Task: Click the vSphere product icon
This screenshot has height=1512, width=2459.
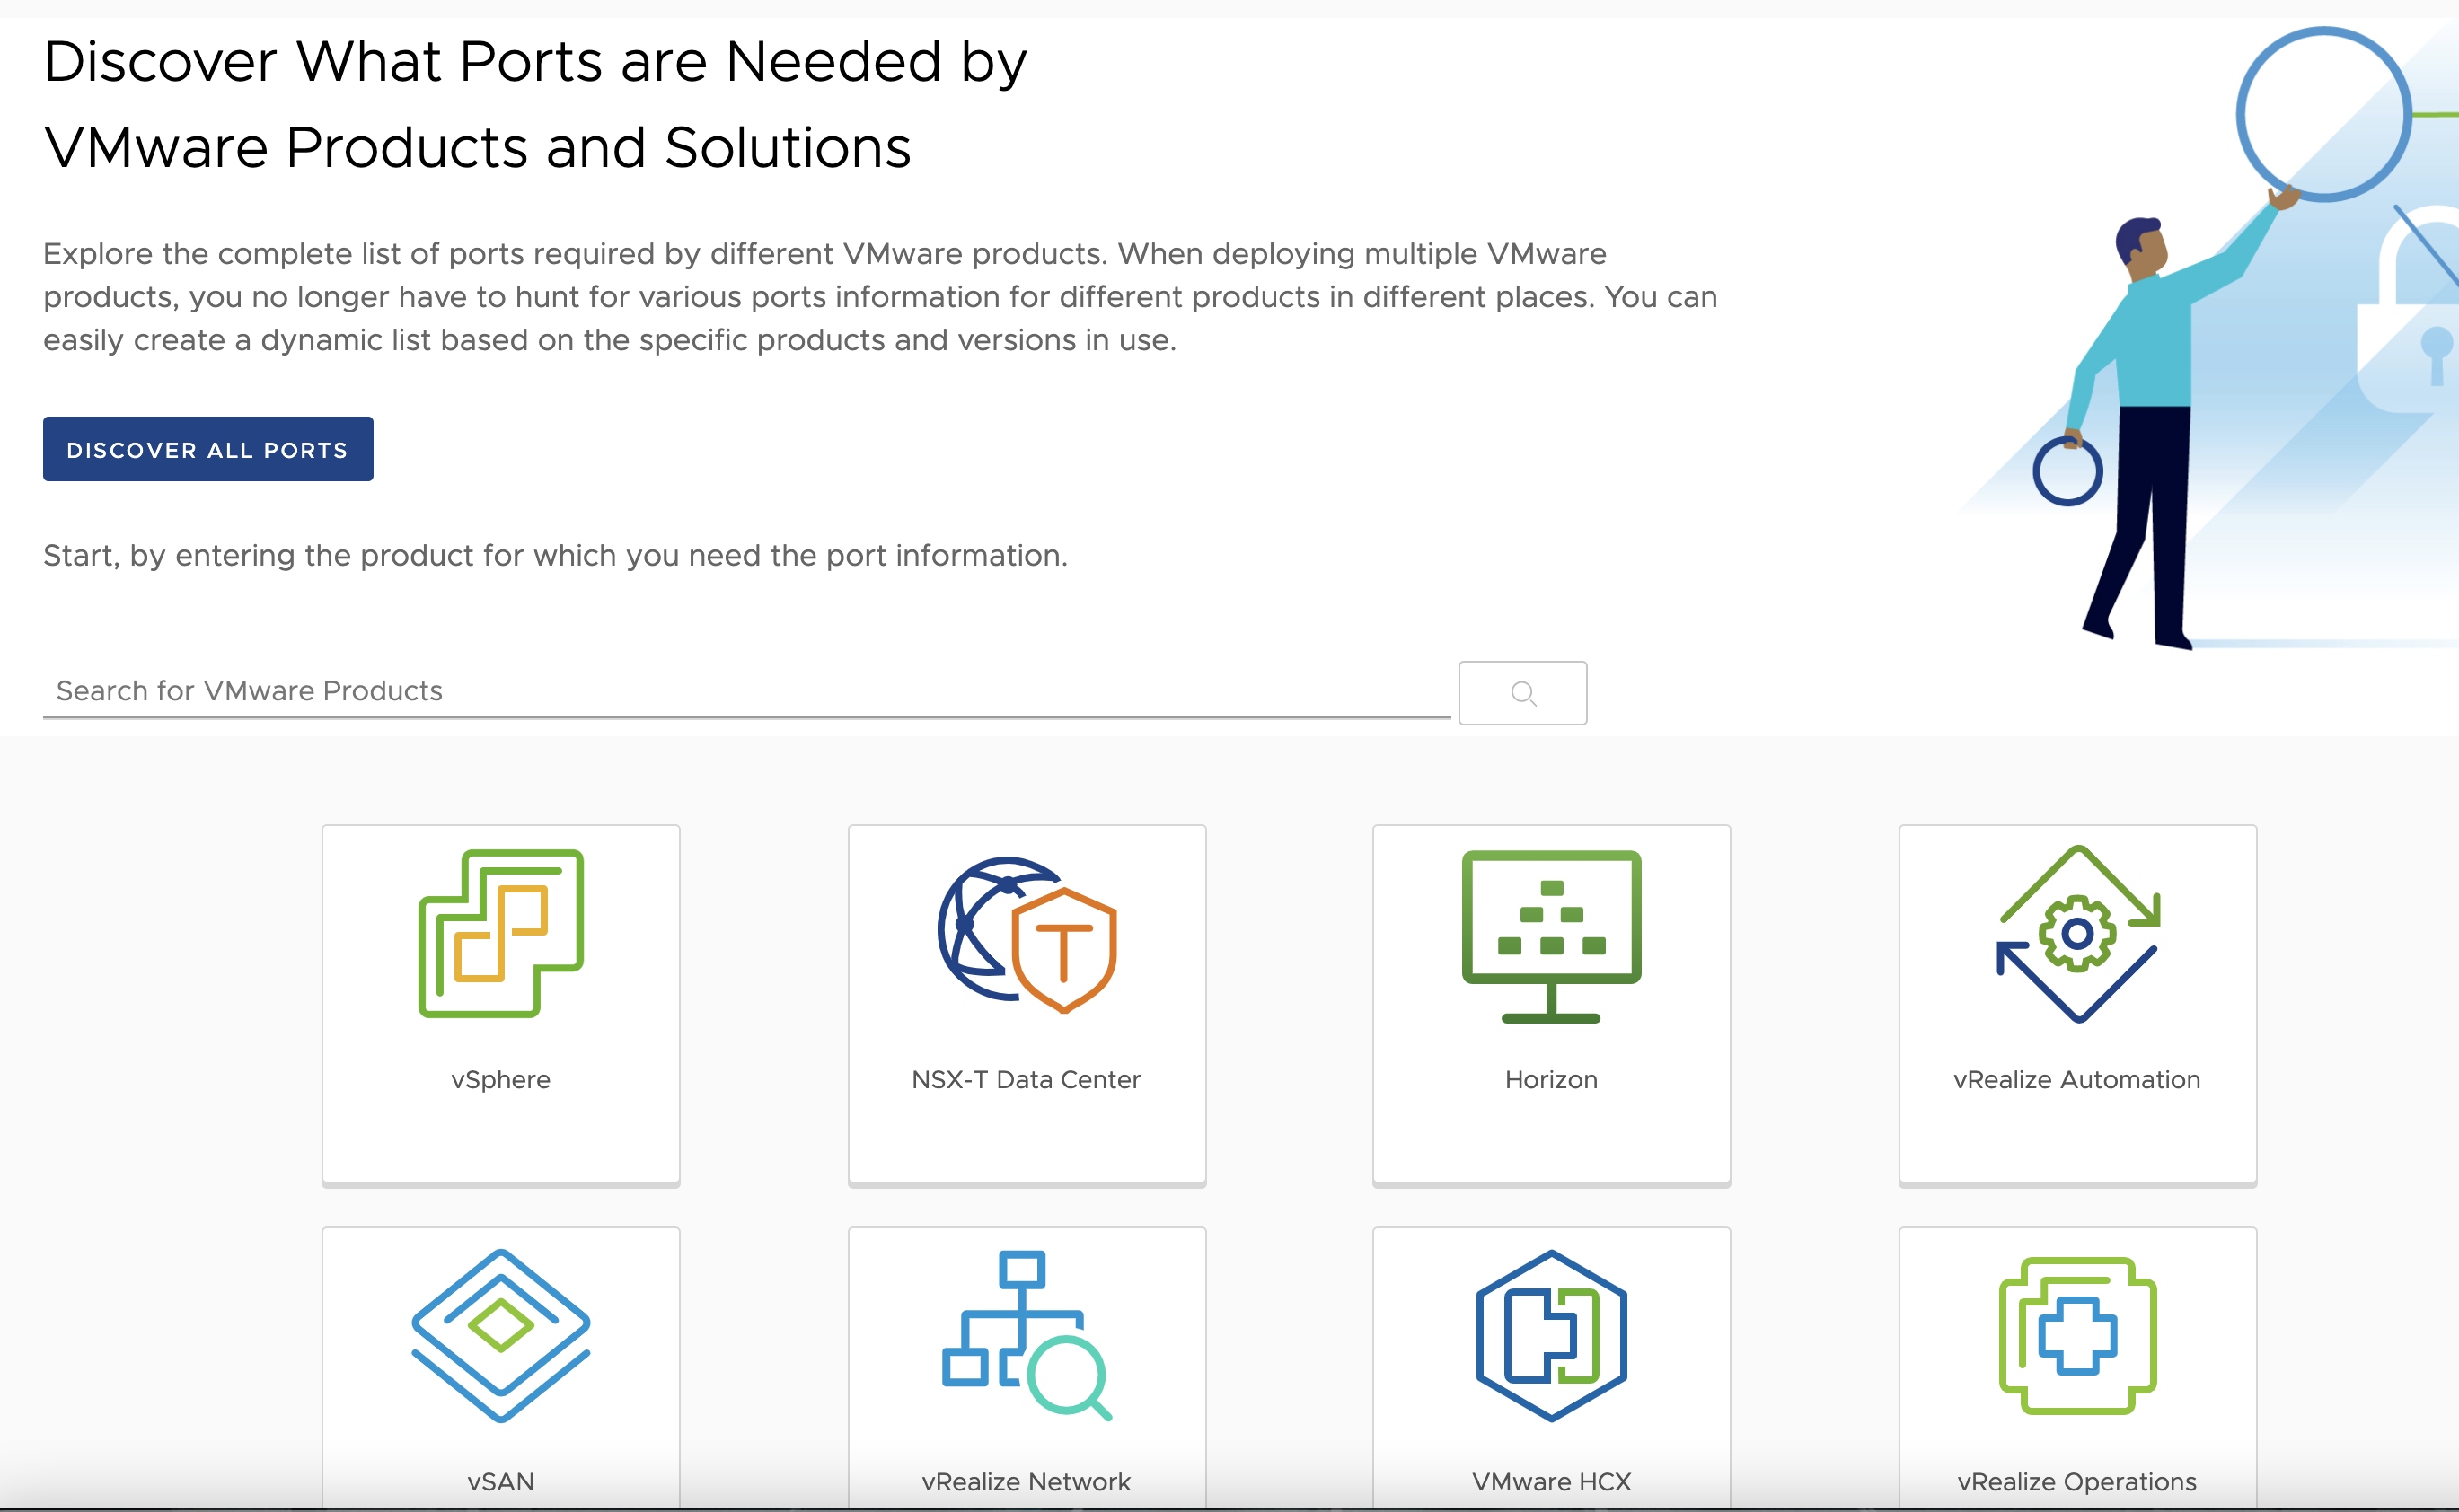Action: click(501, 934)
